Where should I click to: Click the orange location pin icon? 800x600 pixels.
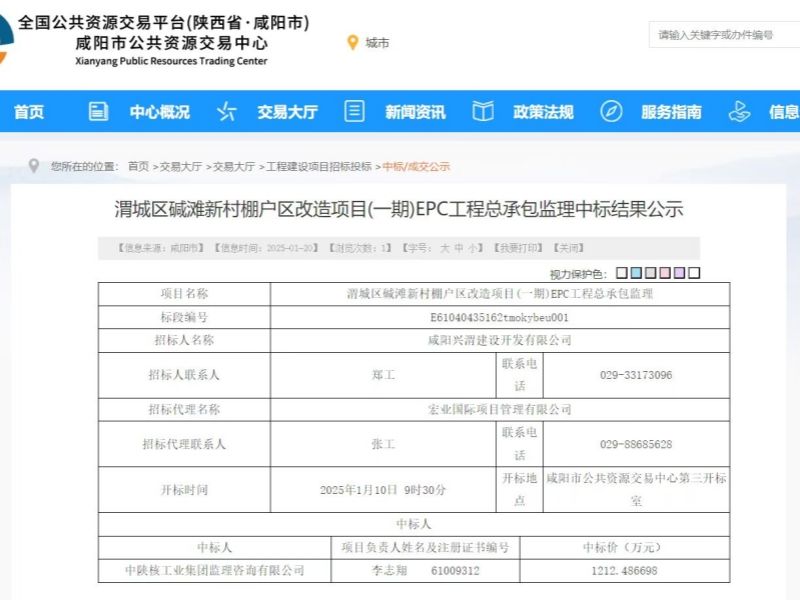(352, 42)
